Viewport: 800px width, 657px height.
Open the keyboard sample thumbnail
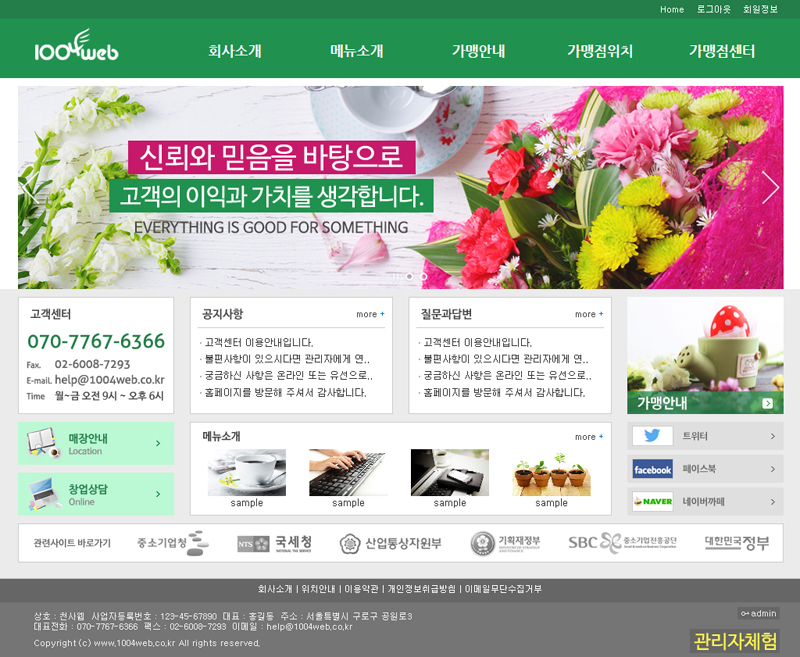coord(348,472)
